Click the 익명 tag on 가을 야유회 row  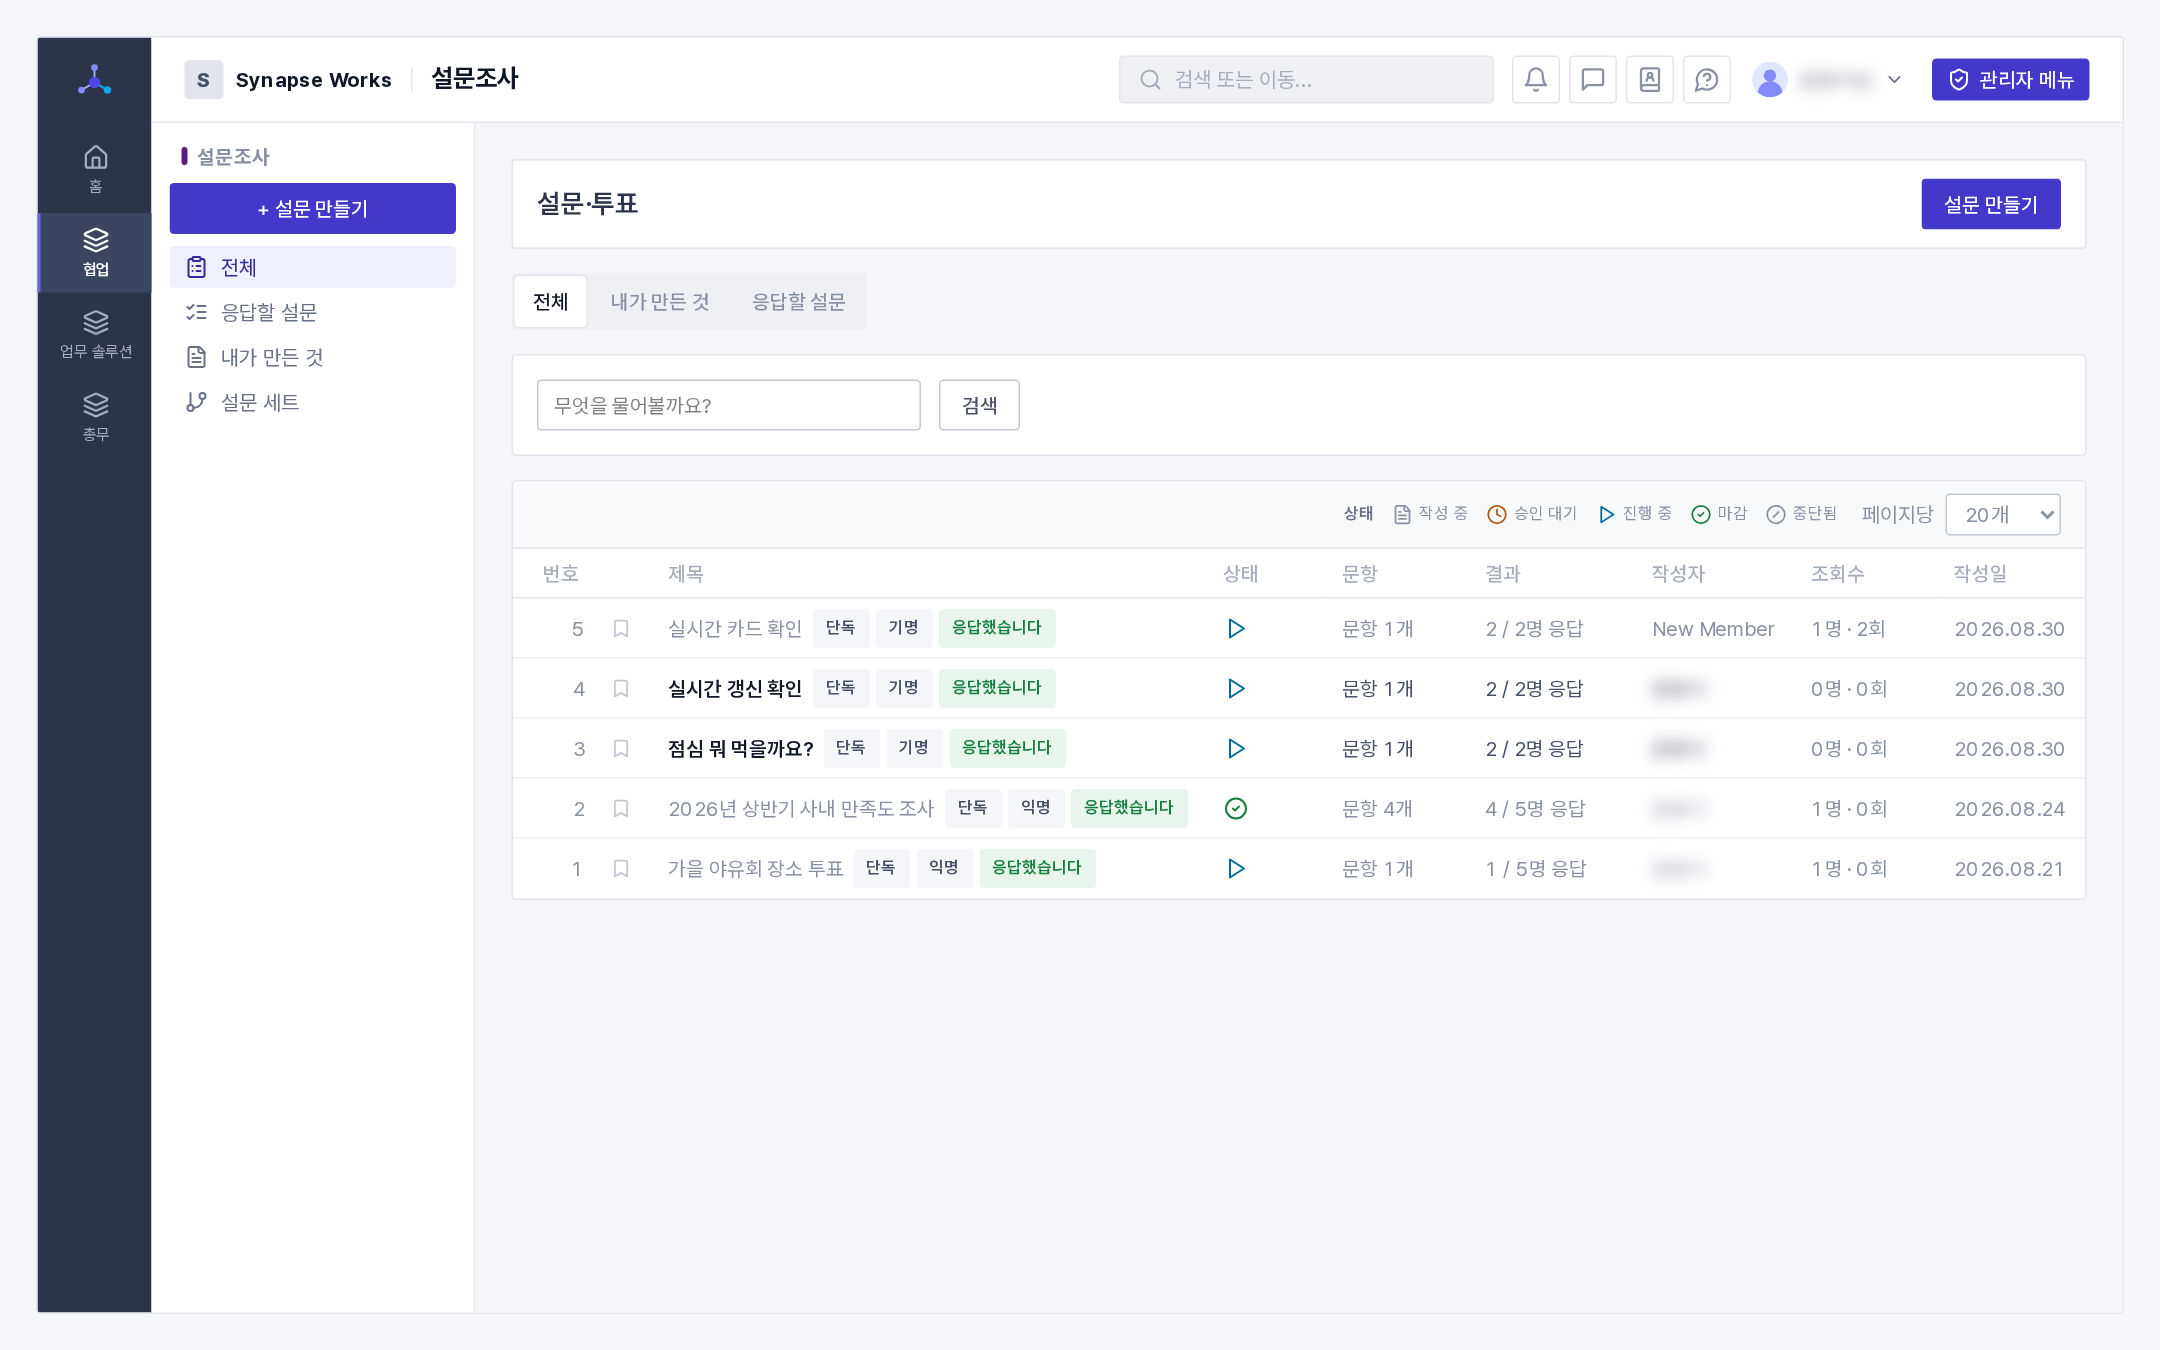tap(943, 868)
